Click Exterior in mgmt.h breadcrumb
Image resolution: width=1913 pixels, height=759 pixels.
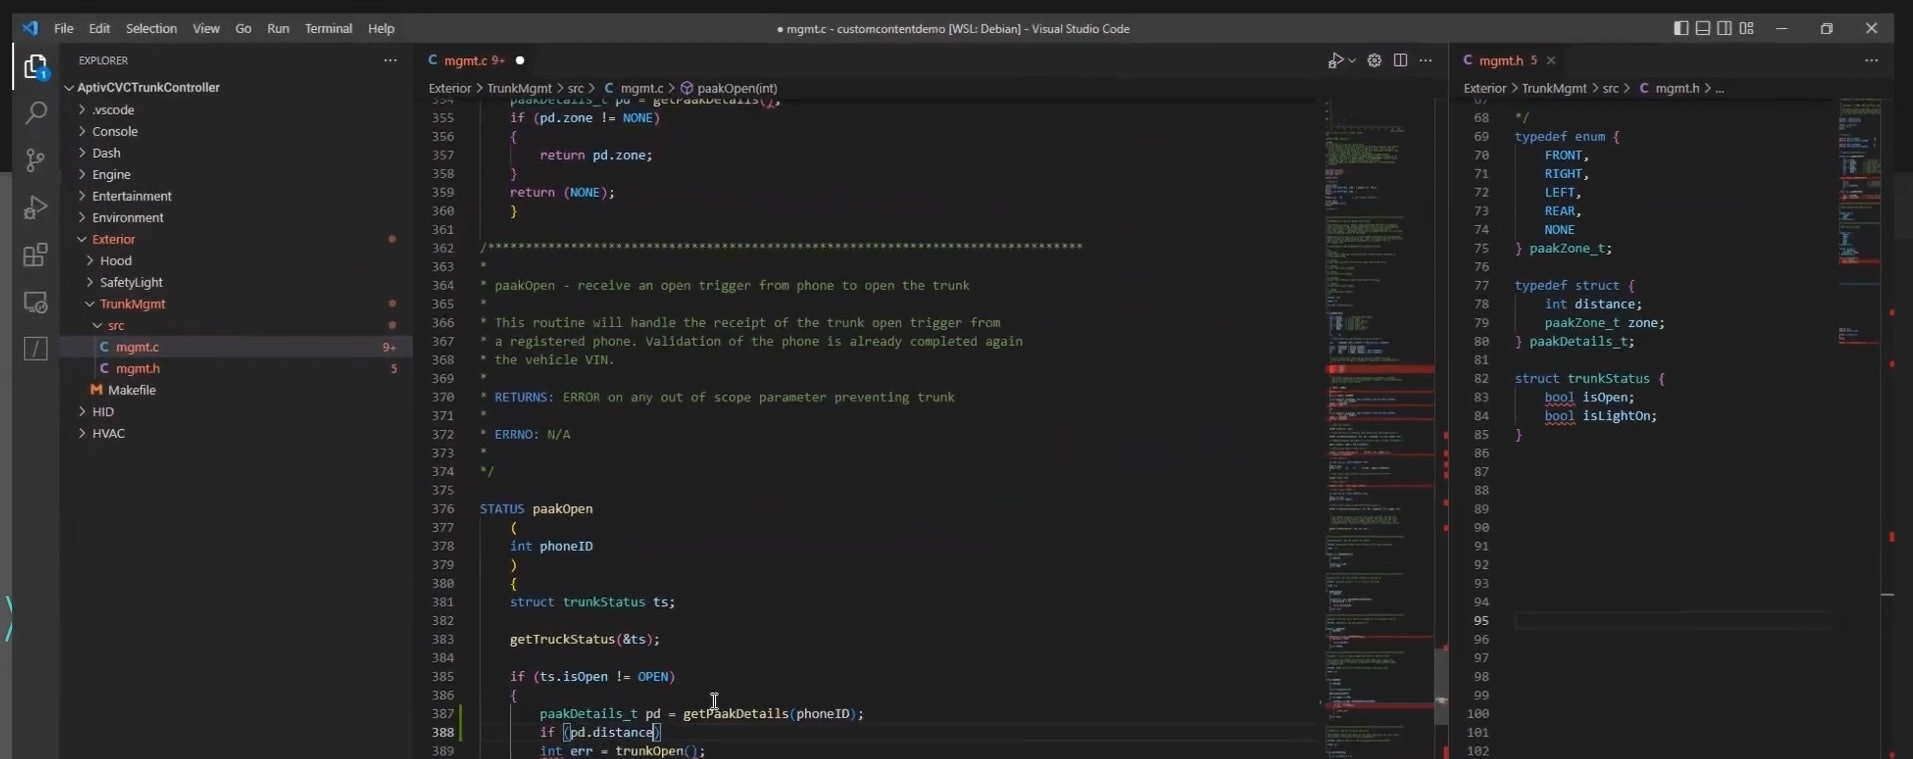(x=1485, y=89)
